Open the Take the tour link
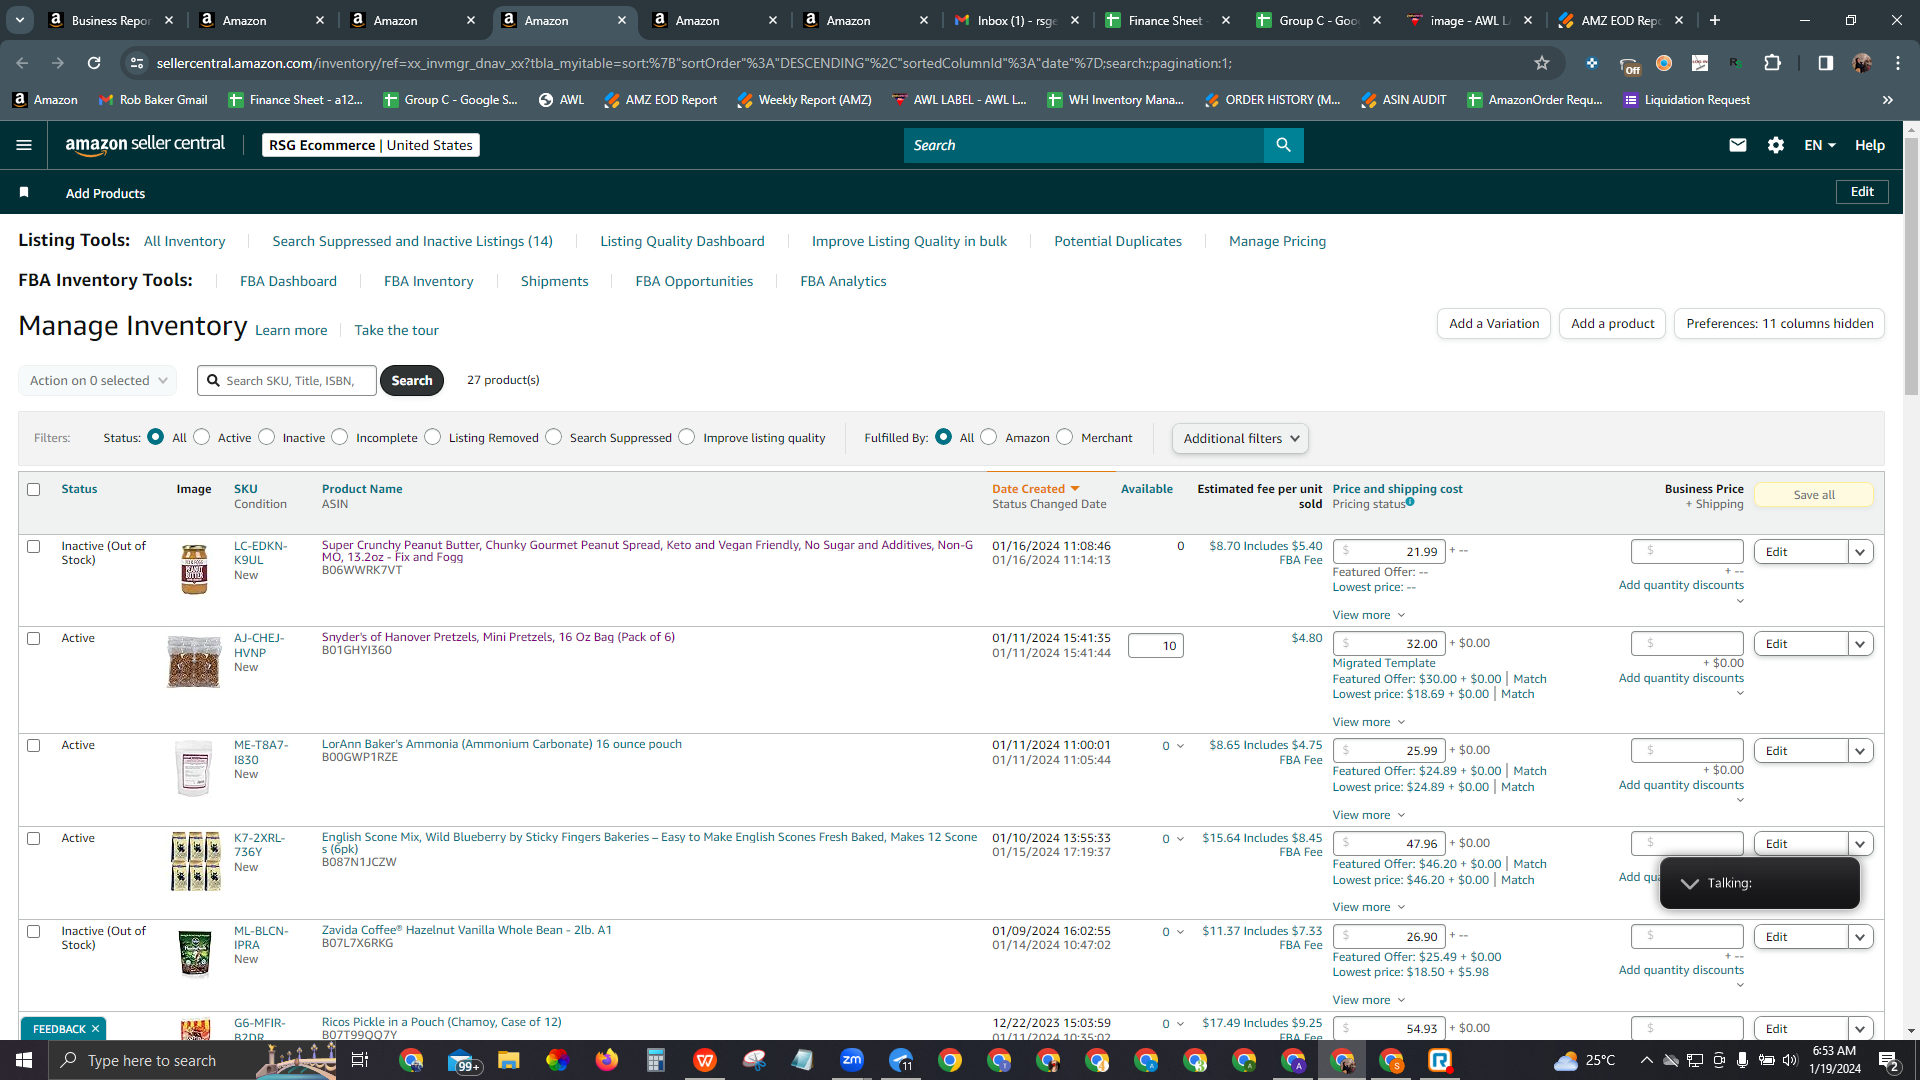Screen dimensions: 1920x1080 click(396, 330)
